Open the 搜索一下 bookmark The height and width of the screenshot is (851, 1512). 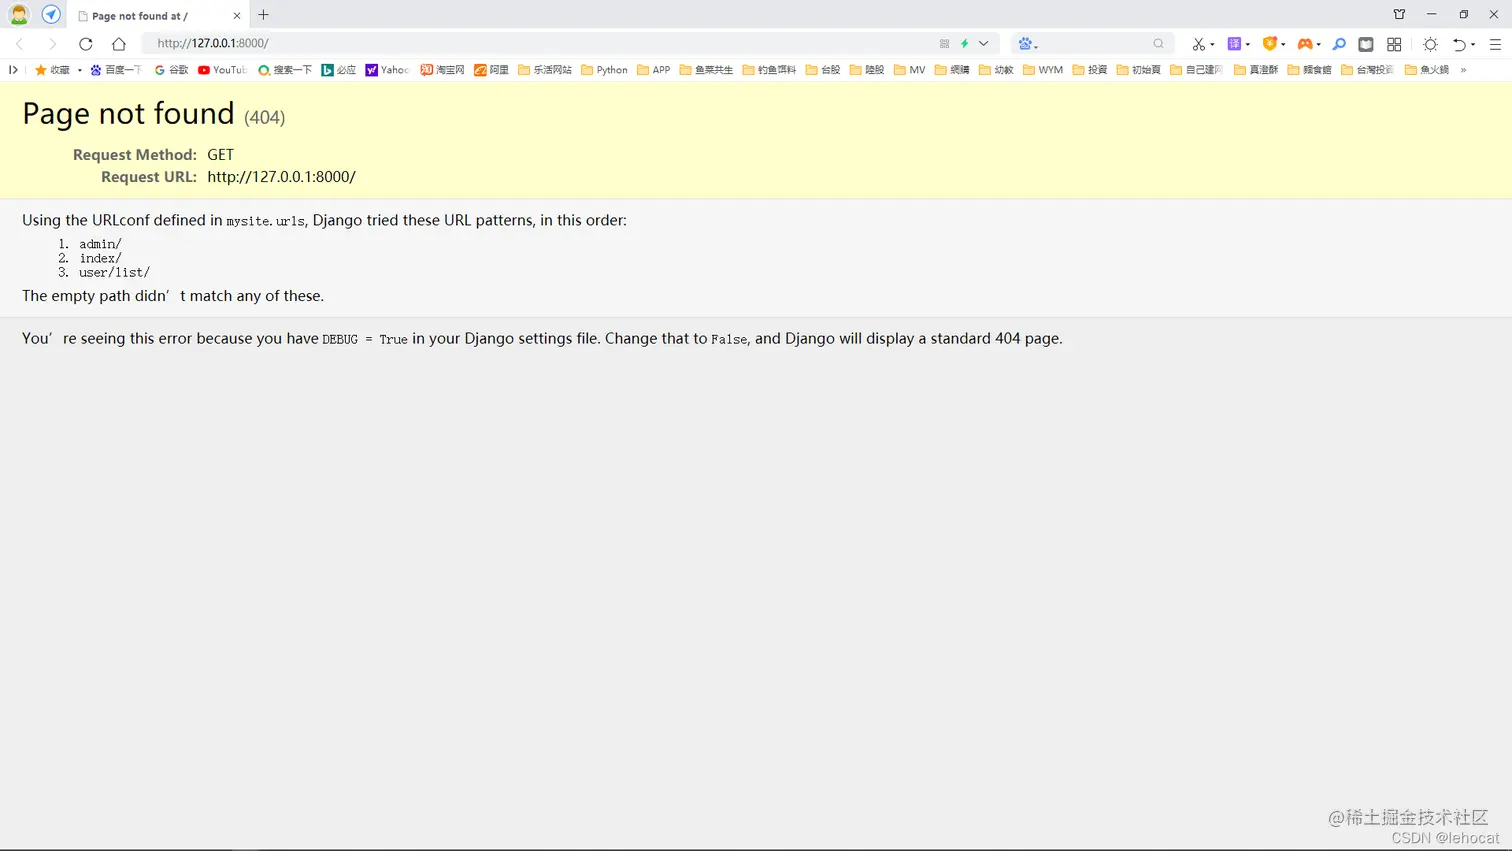[x=285, y=70]
